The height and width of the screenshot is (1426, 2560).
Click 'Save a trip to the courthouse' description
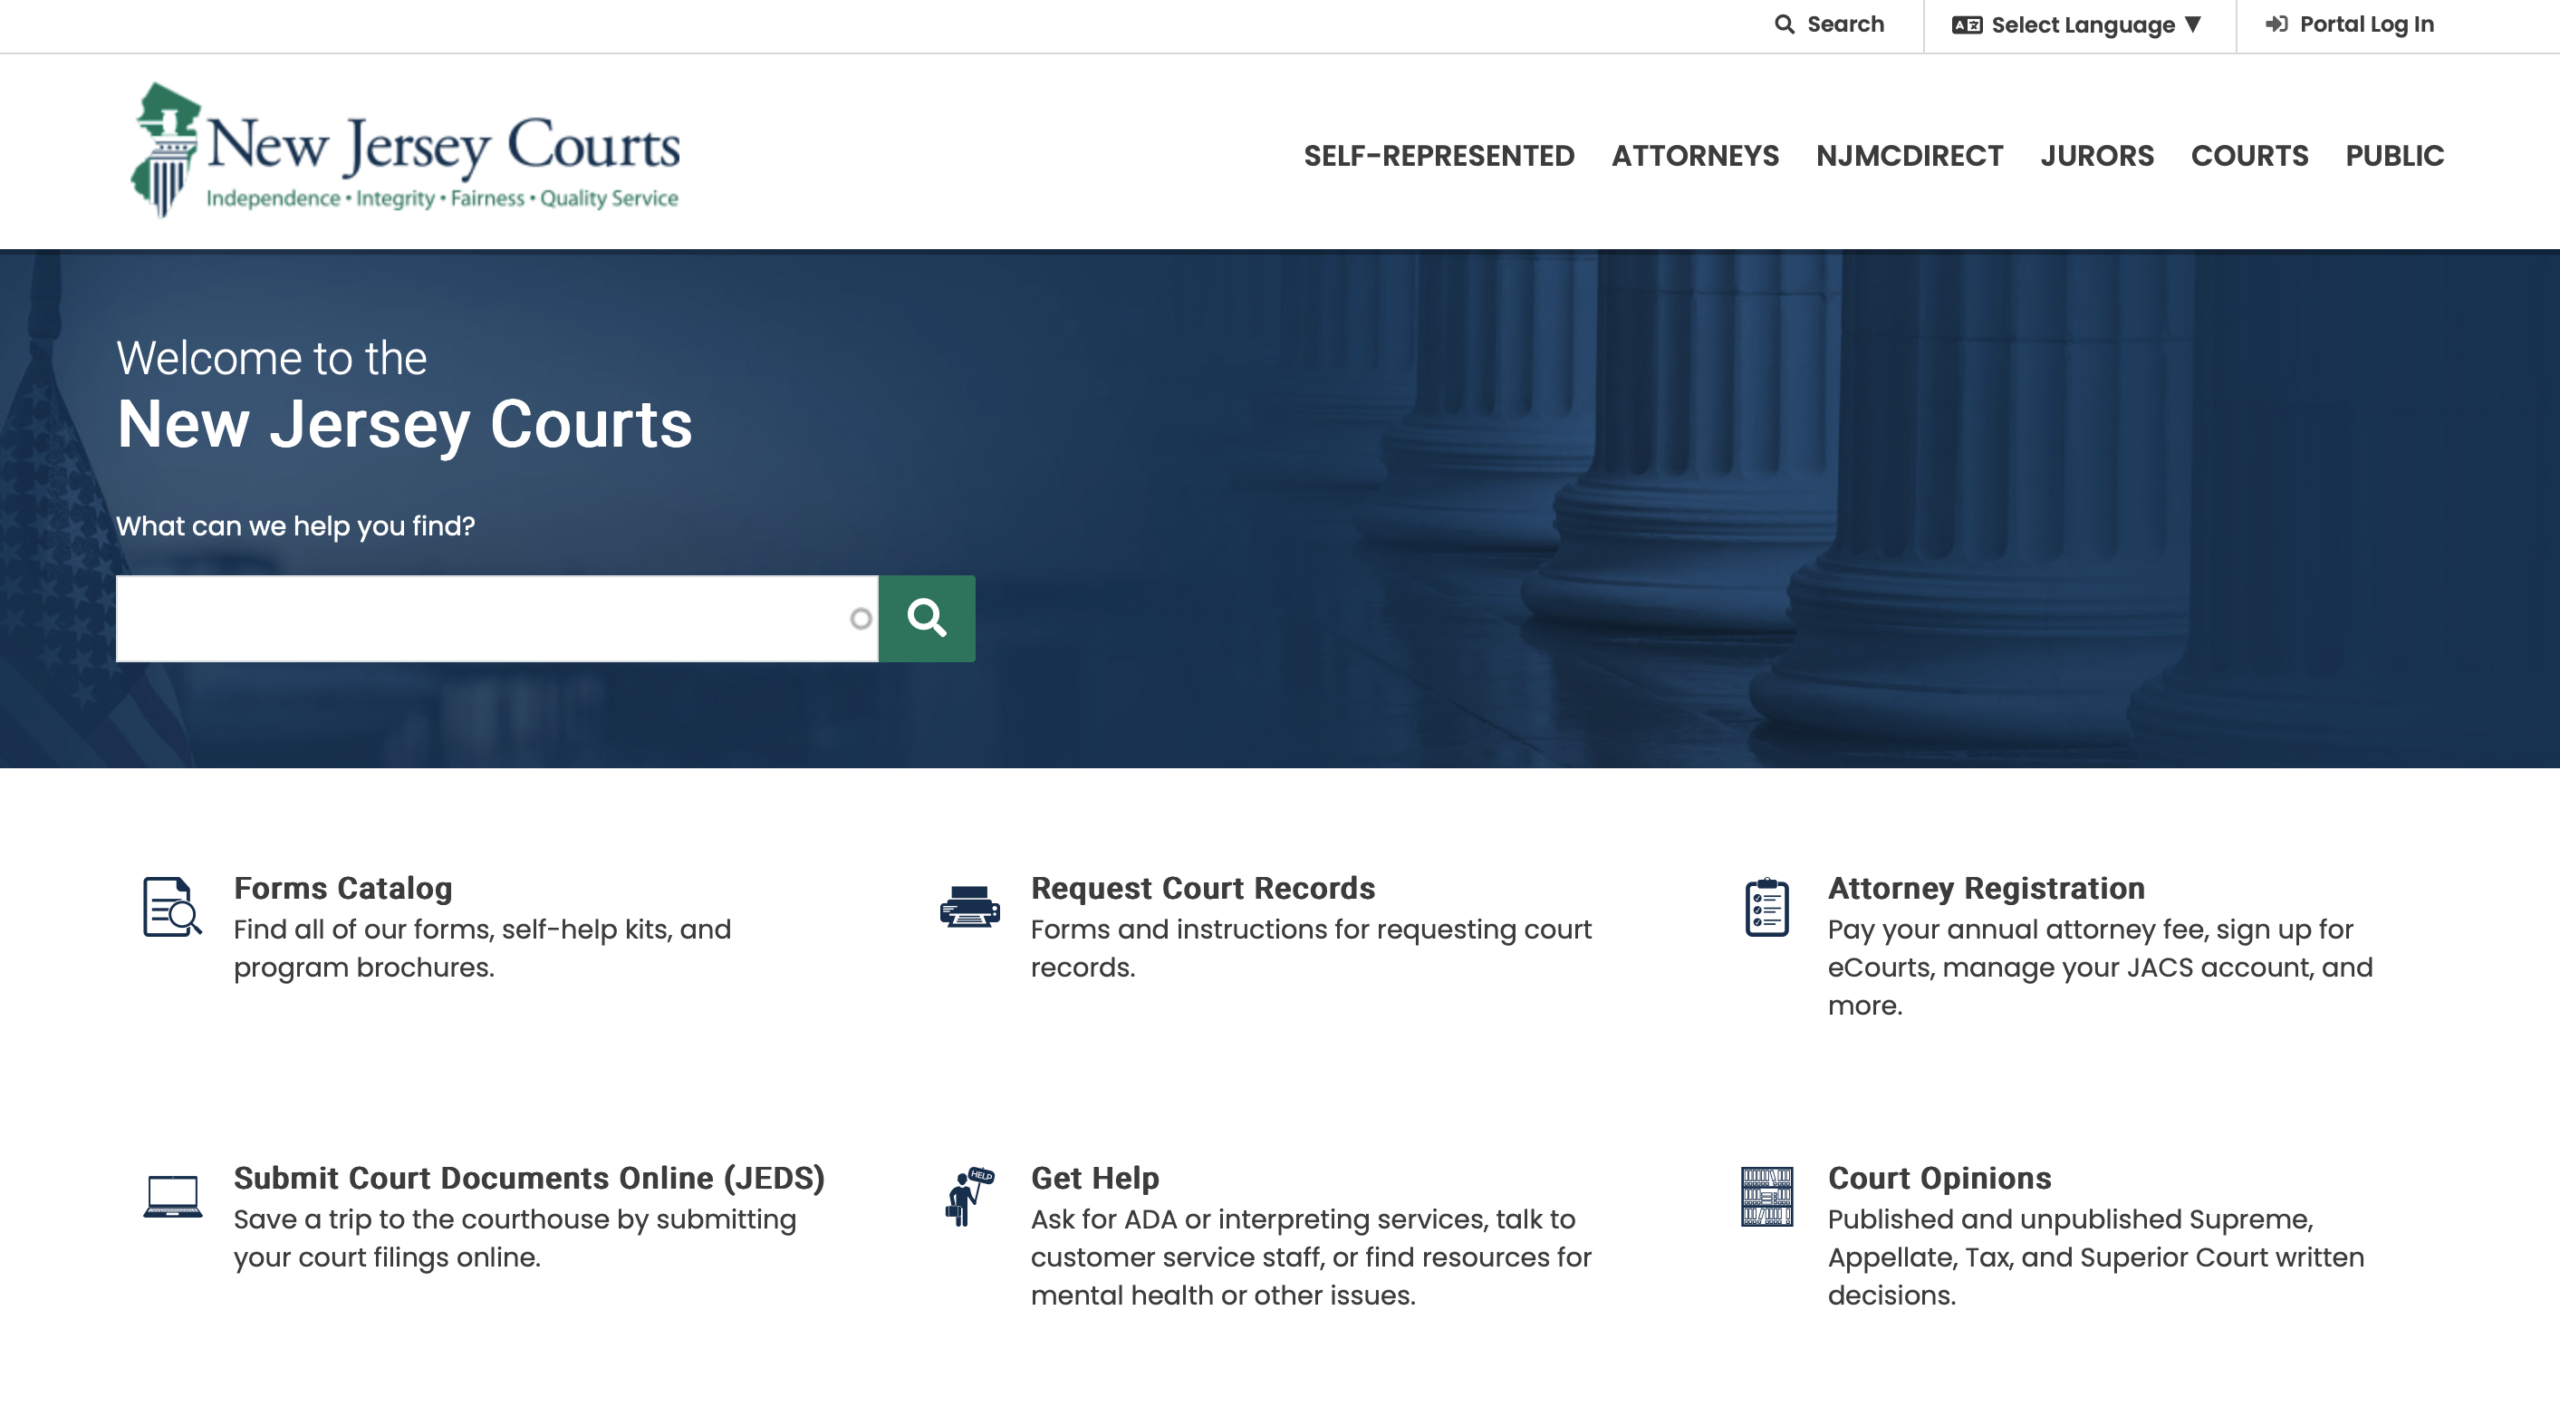point(515,1238)
